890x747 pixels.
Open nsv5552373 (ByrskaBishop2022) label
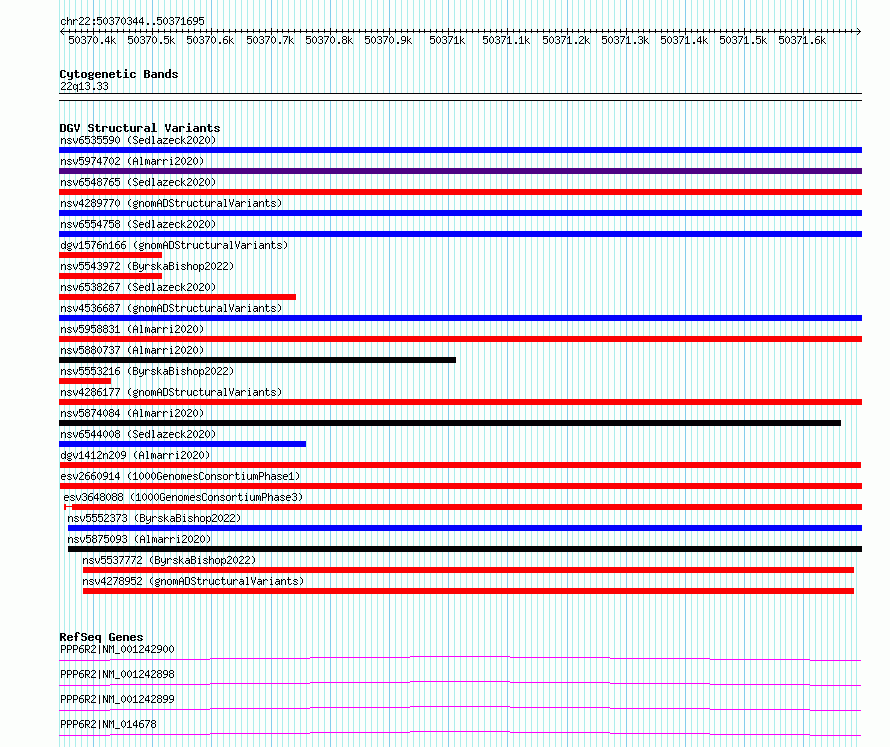[154, 518]
